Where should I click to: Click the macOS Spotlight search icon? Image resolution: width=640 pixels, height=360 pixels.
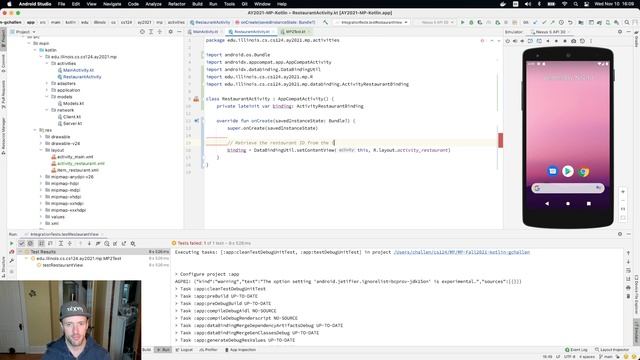coord(576,4)
